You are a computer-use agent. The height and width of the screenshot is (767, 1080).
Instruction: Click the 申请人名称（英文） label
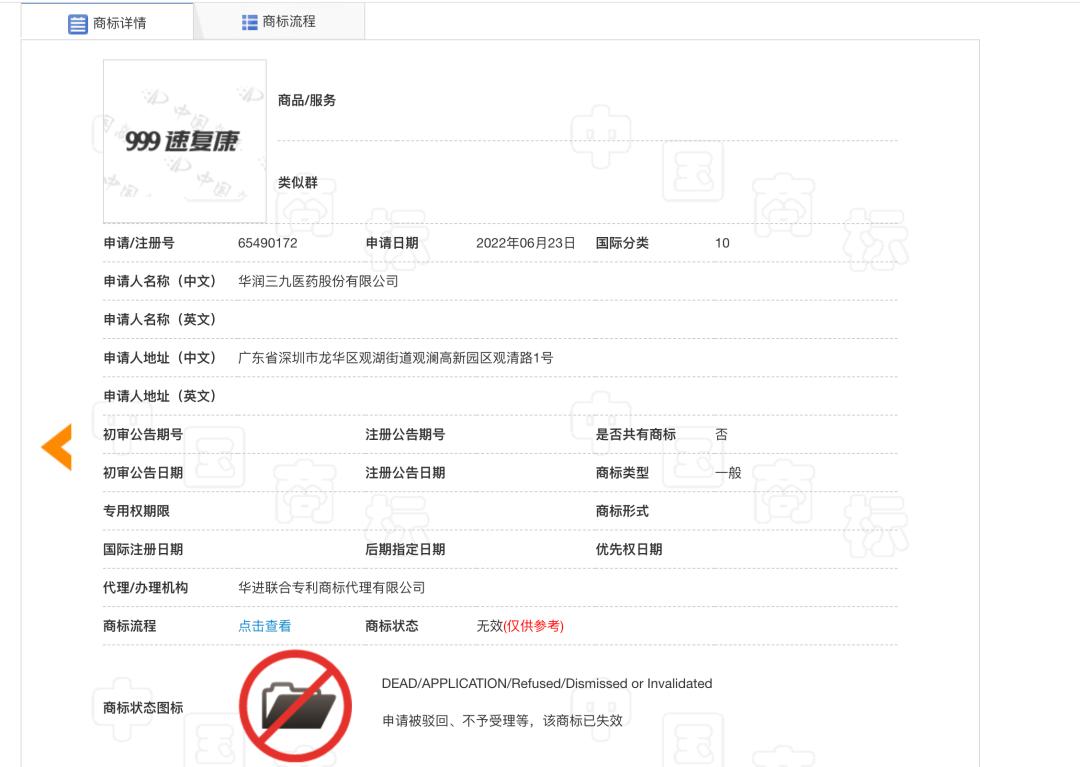[x=160, y=319]
